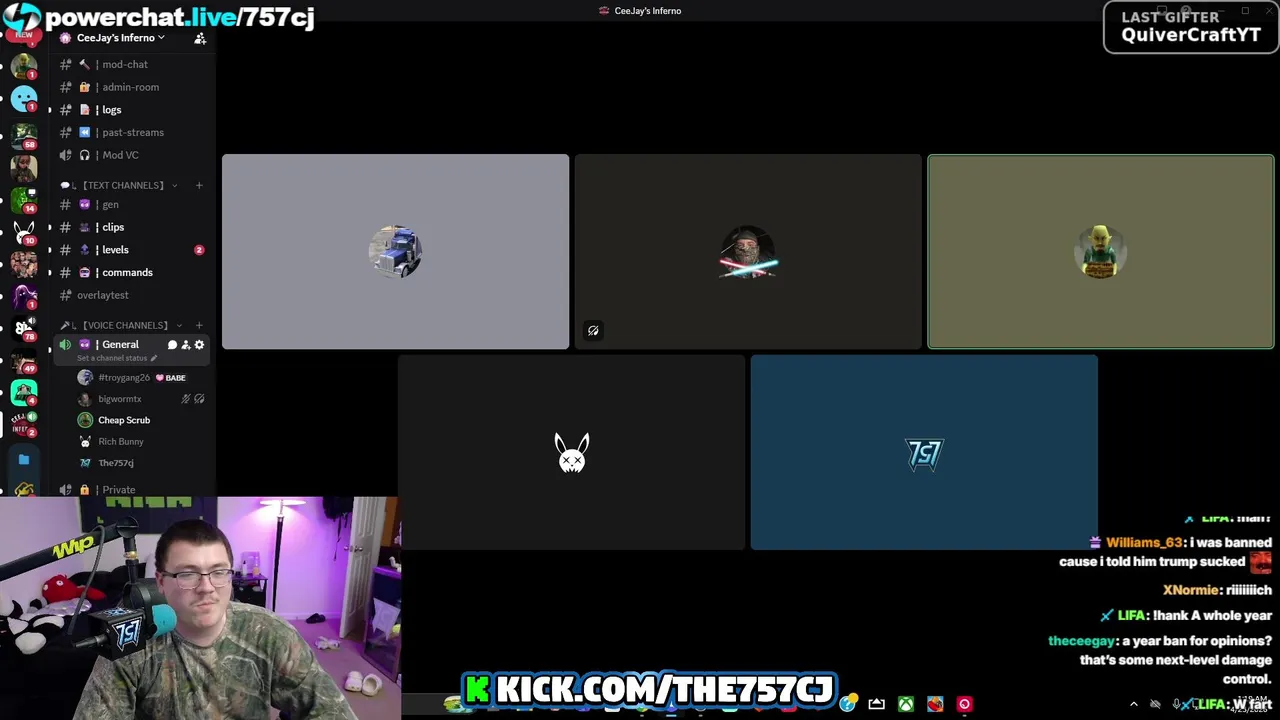Select the bunny skull avatar tile

[x=571, y=452]
